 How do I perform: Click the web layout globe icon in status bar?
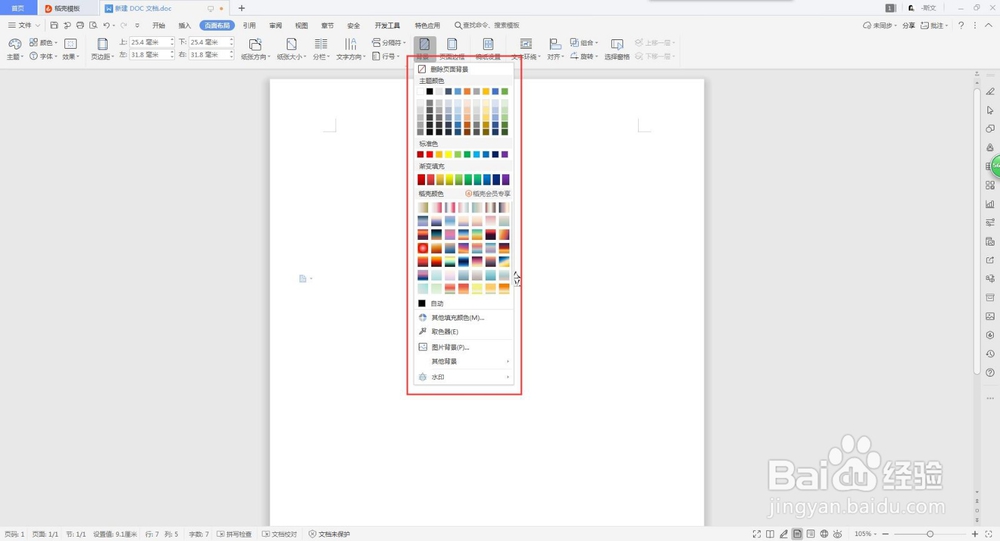coord(824,534)
